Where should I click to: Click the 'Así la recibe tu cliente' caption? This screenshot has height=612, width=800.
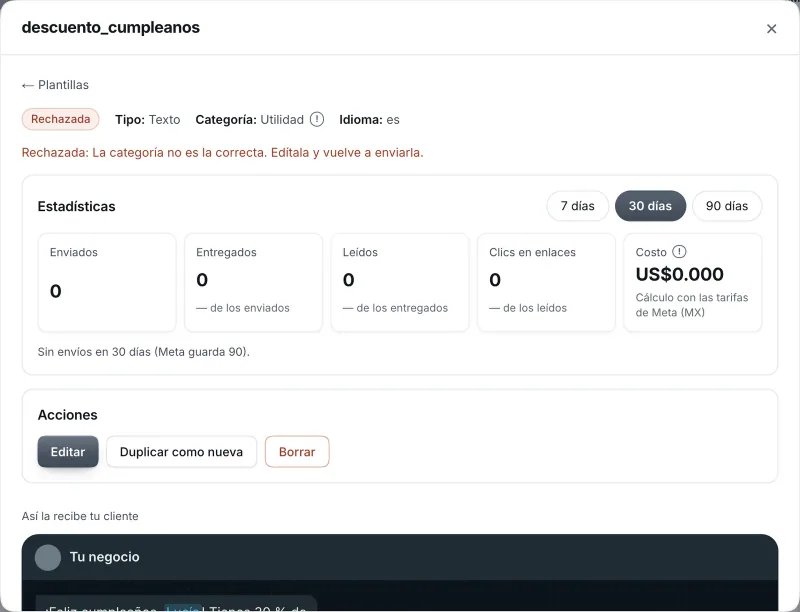pos(80,516)
